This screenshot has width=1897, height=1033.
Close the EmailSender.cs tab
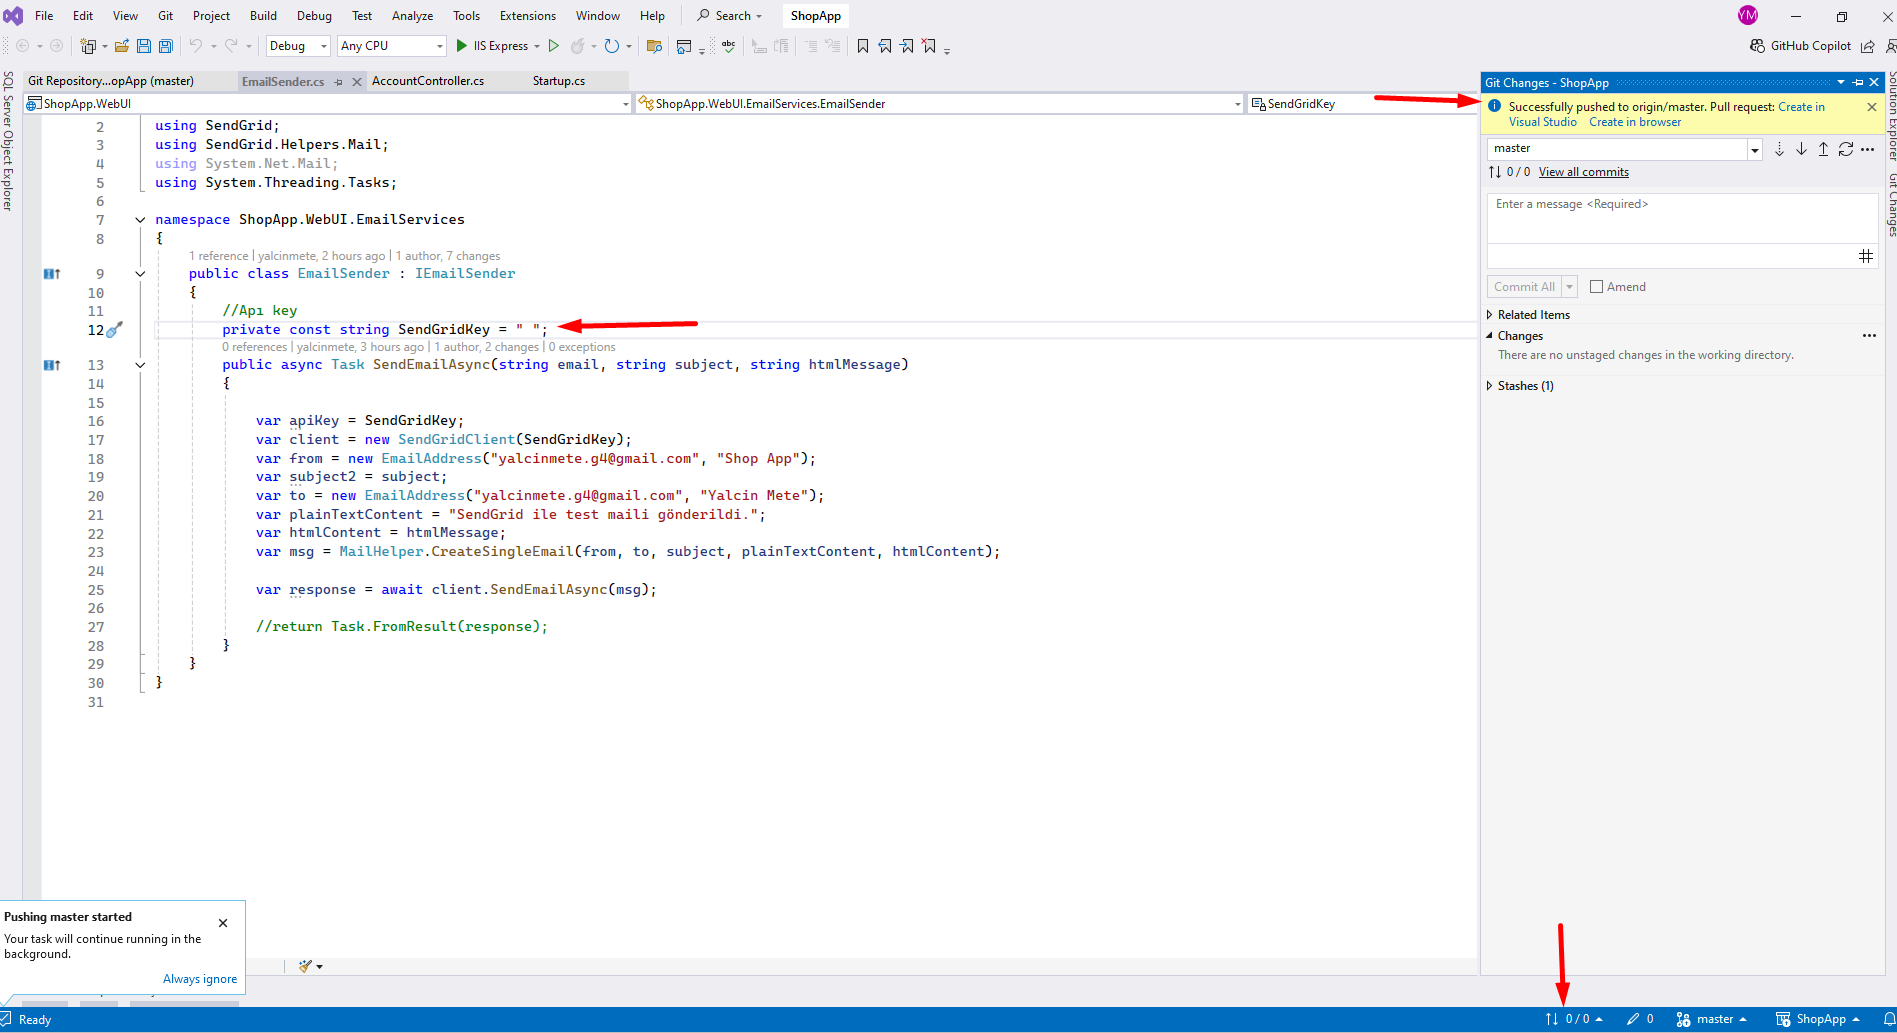(x=357, y=82)
